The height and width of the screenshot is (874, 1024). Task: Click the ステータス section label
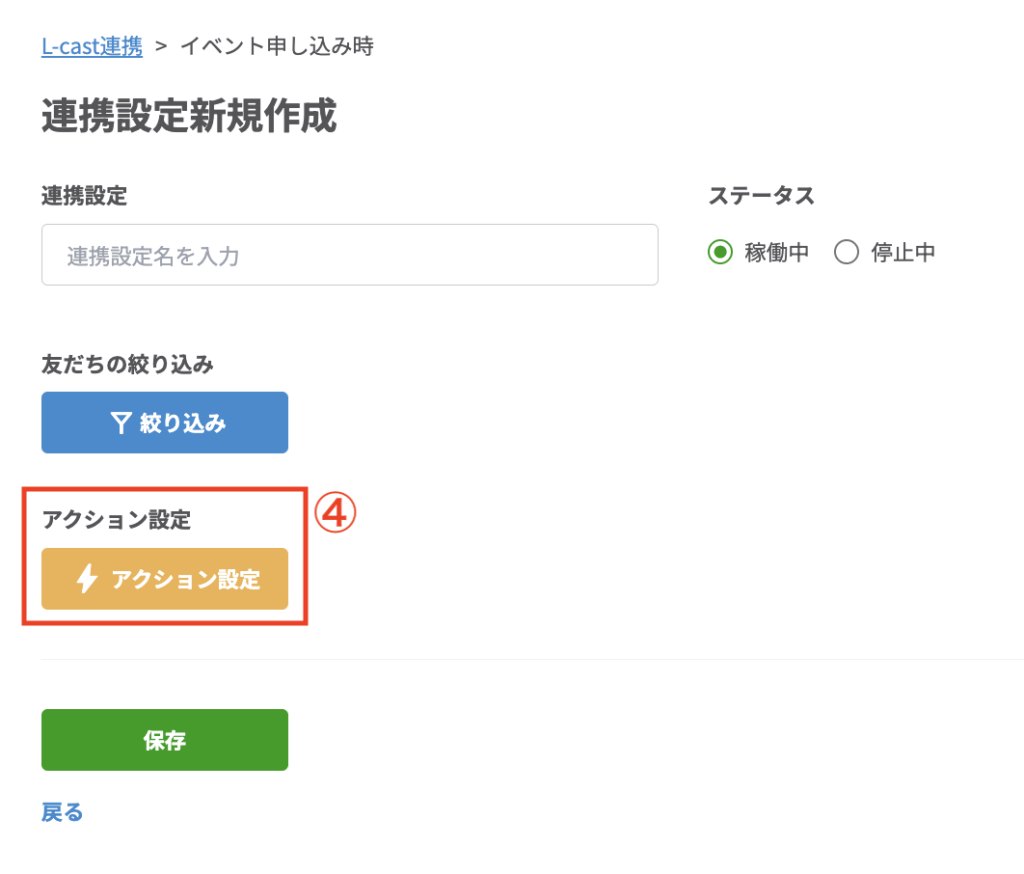click(x=761, y=196)
